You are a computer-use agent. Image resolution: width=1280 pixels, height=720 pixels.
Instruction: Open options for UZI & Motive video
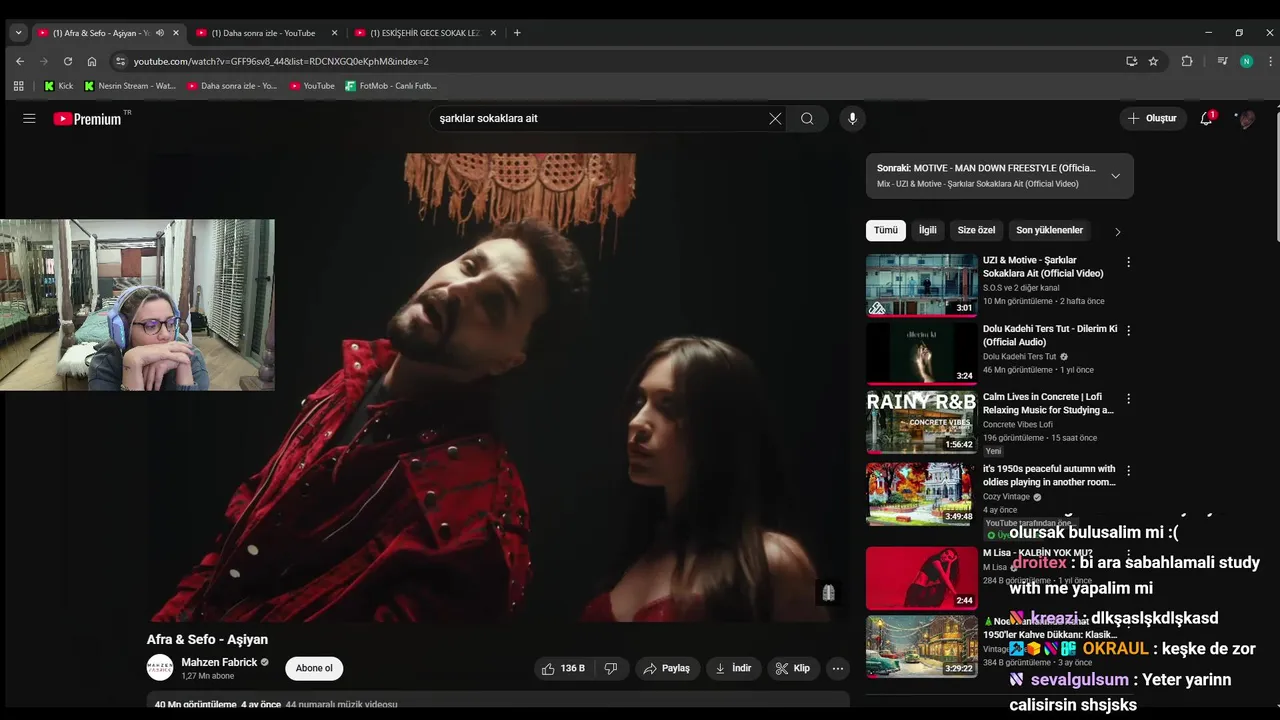tap(1129, 262)
